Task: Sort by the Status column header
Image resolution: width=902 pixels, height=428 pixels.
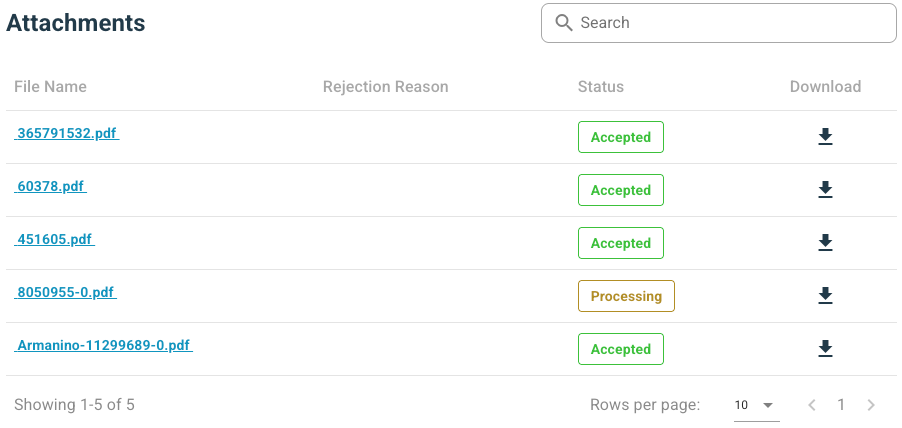Action: (601, 87)
